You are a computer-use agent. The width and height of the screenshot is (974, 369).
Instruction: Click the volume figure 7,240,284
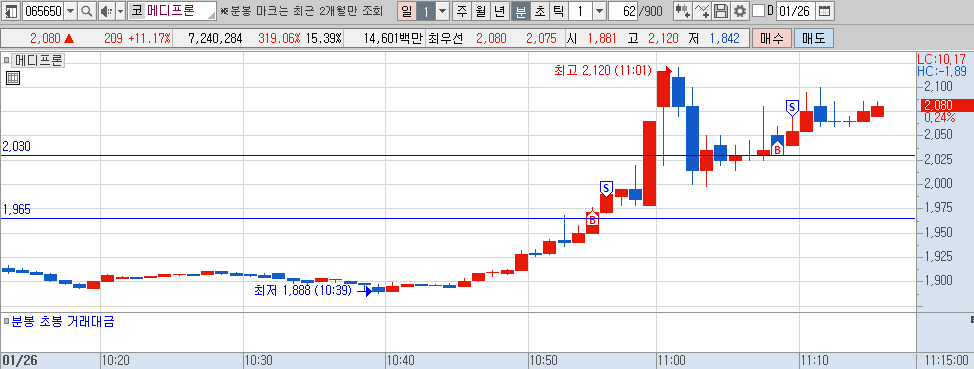215,39
